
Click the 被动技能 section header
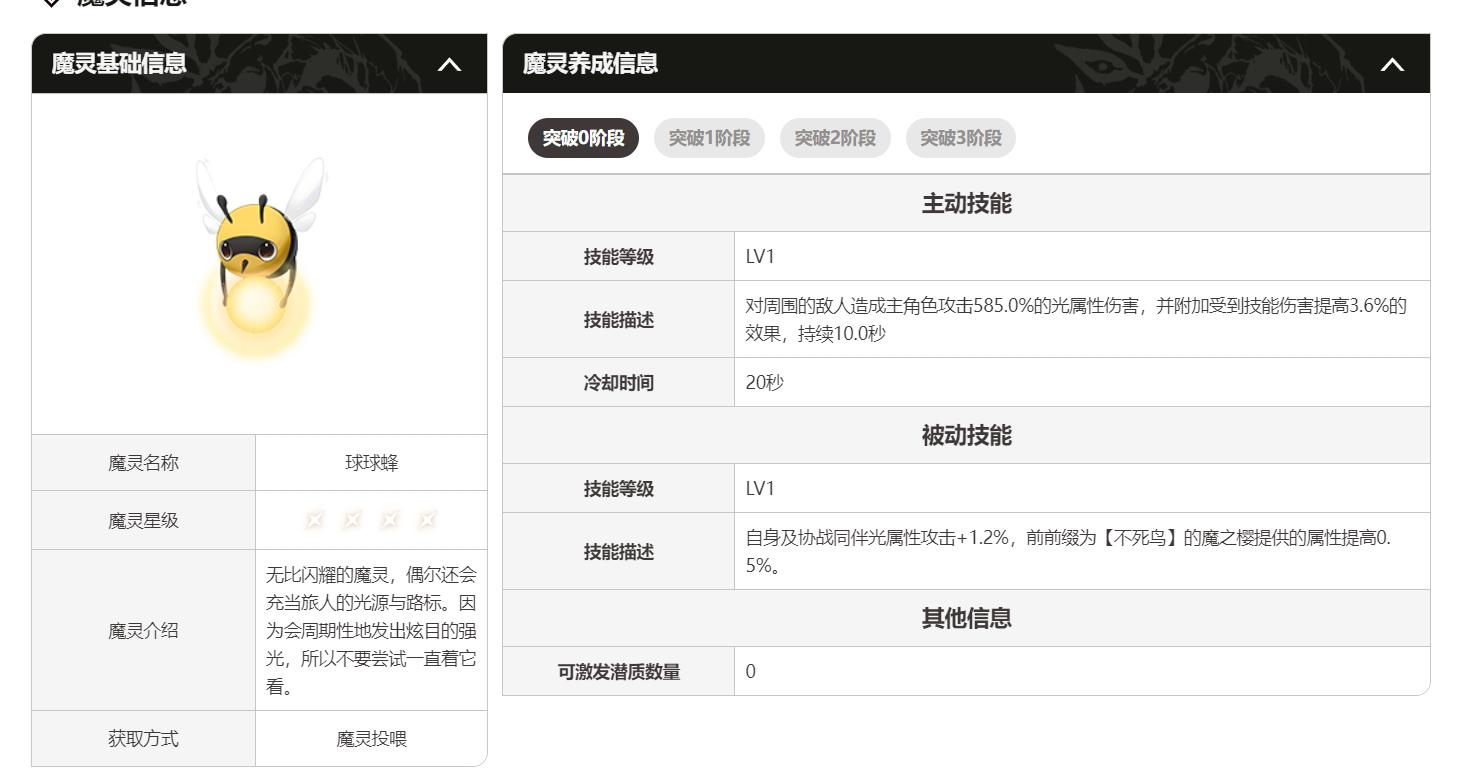966,436
